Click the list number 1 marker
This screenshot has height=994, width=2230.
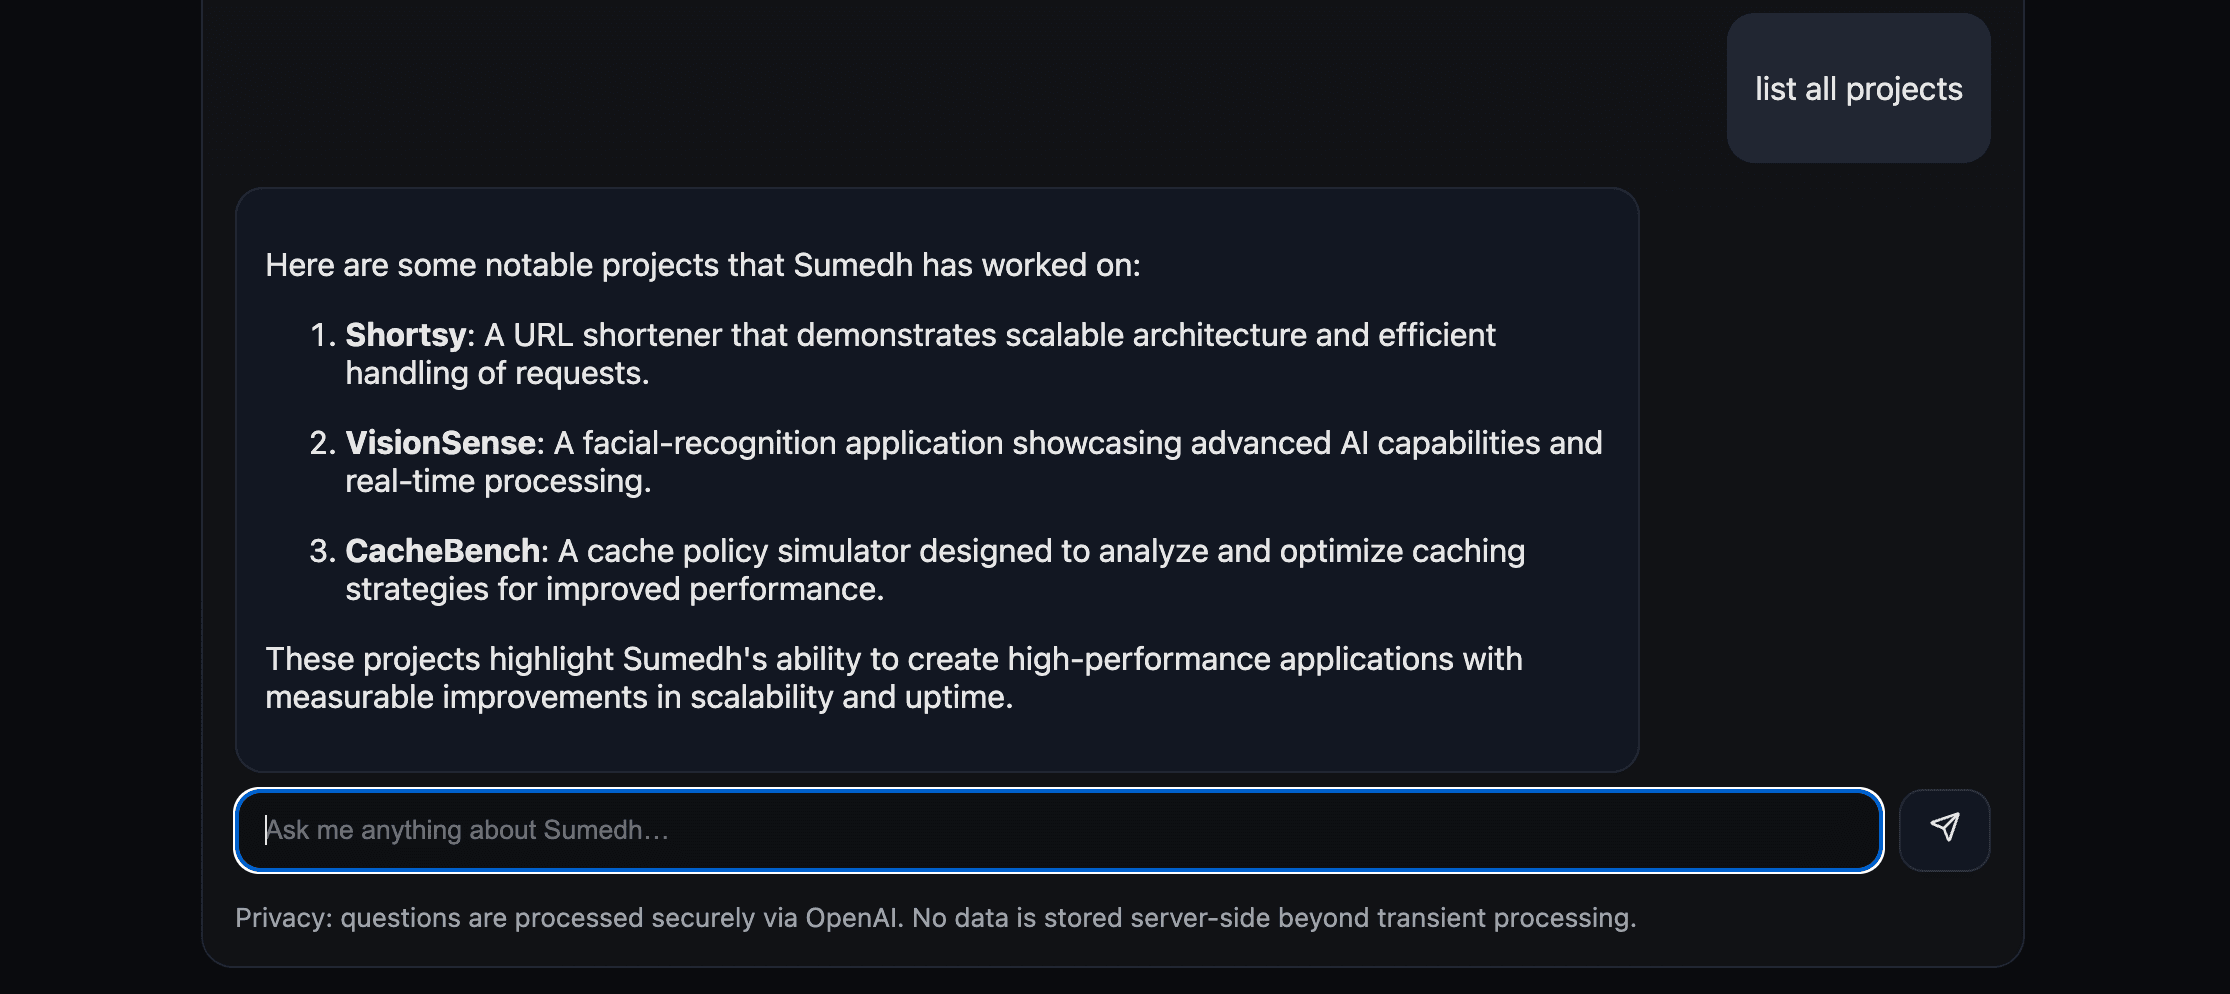(322, 335)
